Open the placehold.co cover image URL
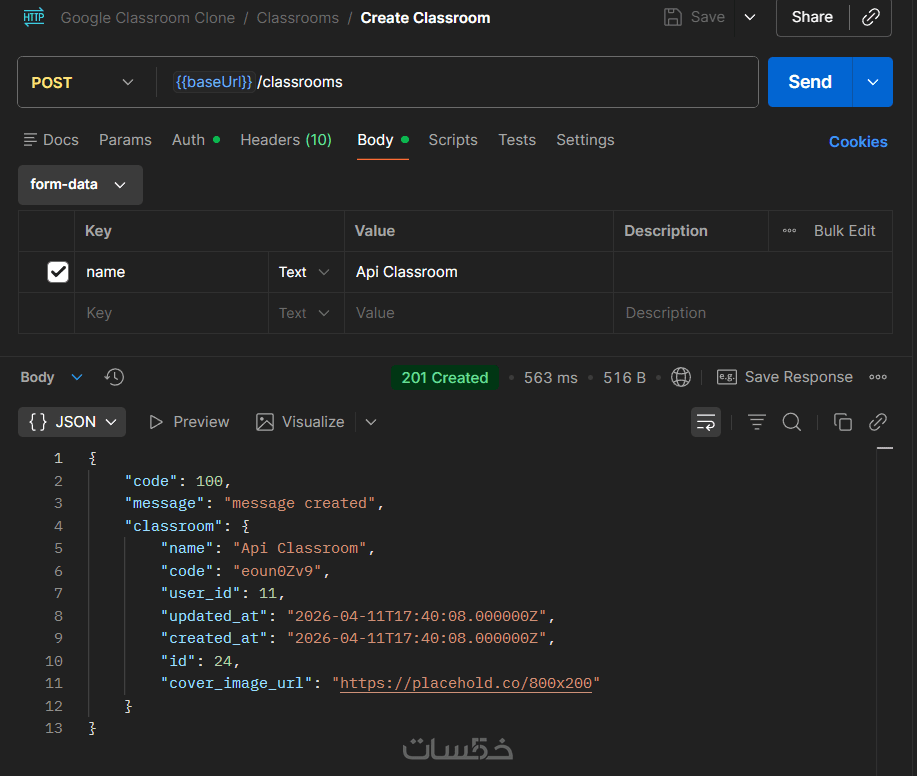Viewport: 917px width, 776px height. [x=466, y=683]
